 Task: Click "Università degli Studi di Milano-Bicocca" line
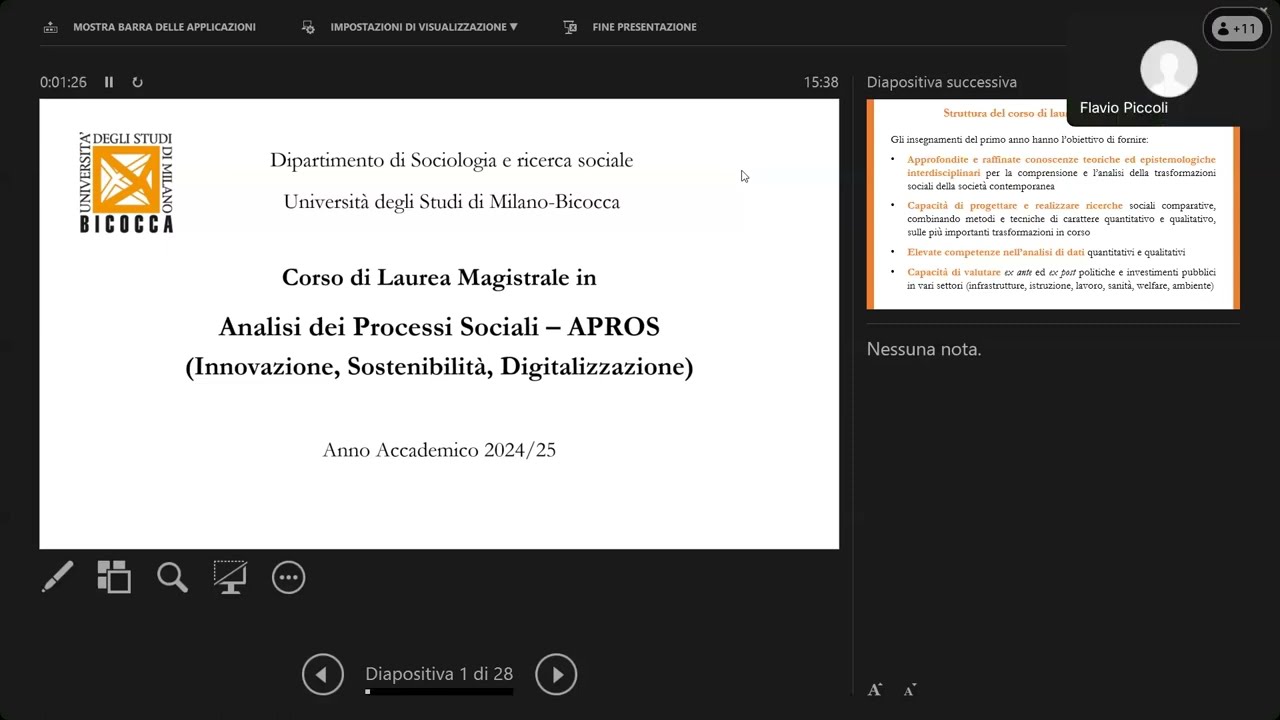point(452,202)
